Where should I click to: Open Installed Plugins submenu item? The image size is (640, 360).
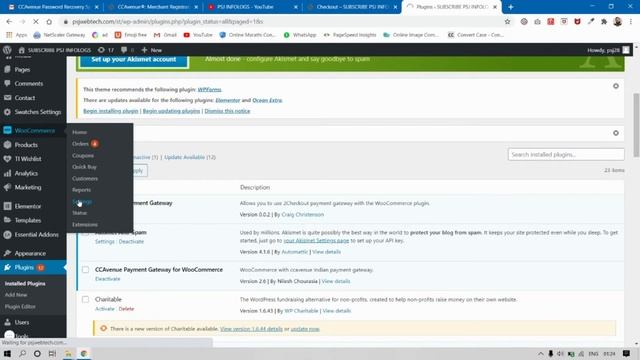click(x=25, y=283)
